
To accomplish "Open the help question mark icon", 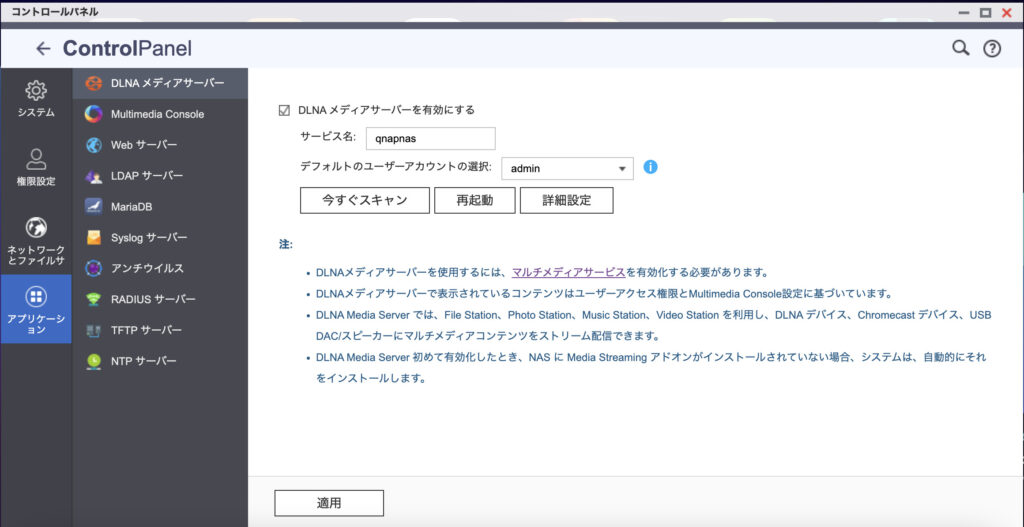I will (x=992, y=48).
